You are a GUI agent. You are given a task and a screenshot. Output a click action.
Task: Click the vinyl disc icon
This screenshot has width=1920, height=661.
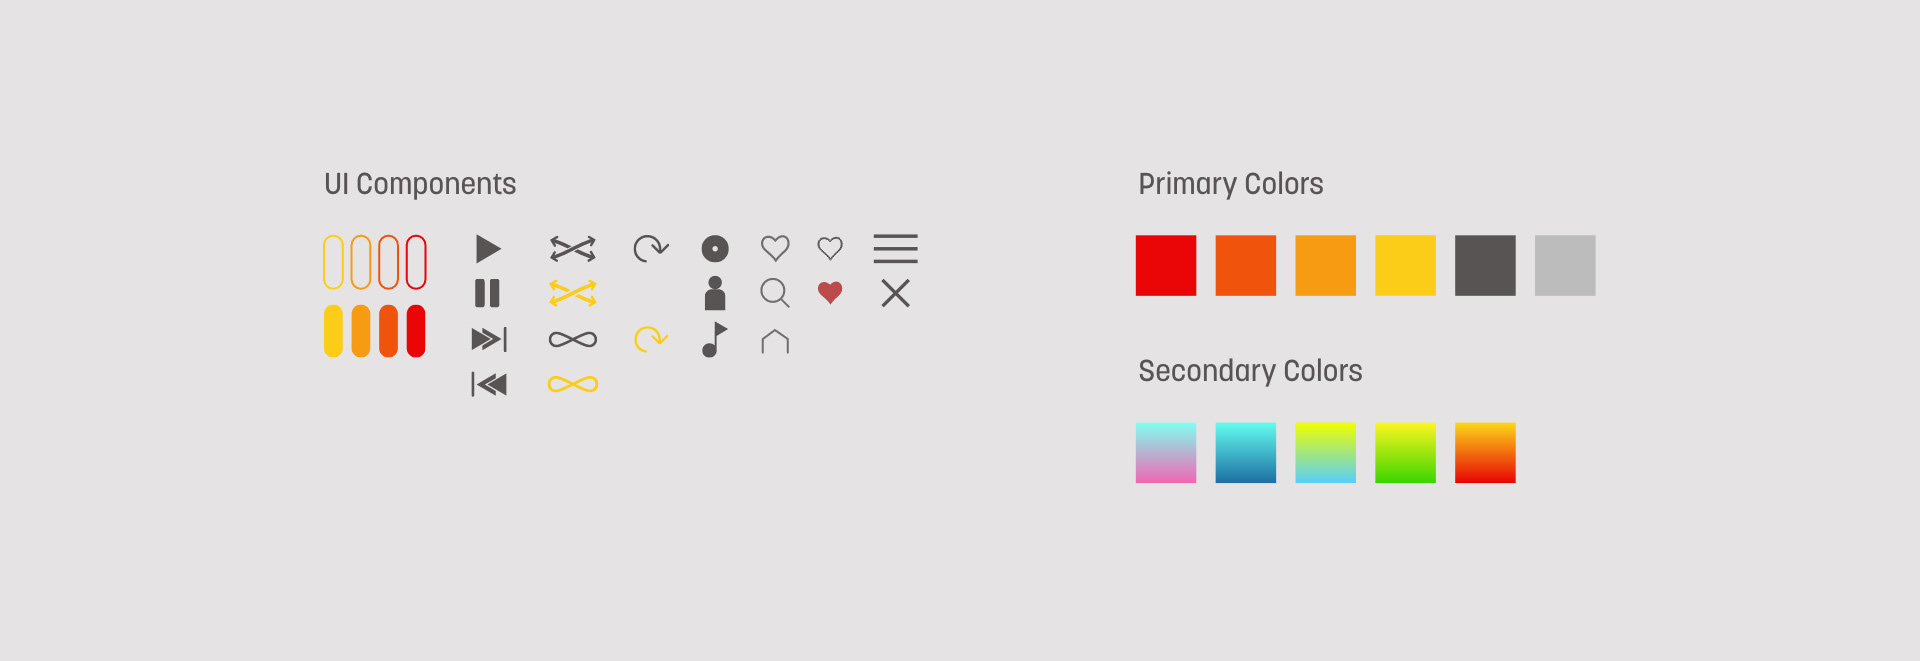(x=715, y=248)
